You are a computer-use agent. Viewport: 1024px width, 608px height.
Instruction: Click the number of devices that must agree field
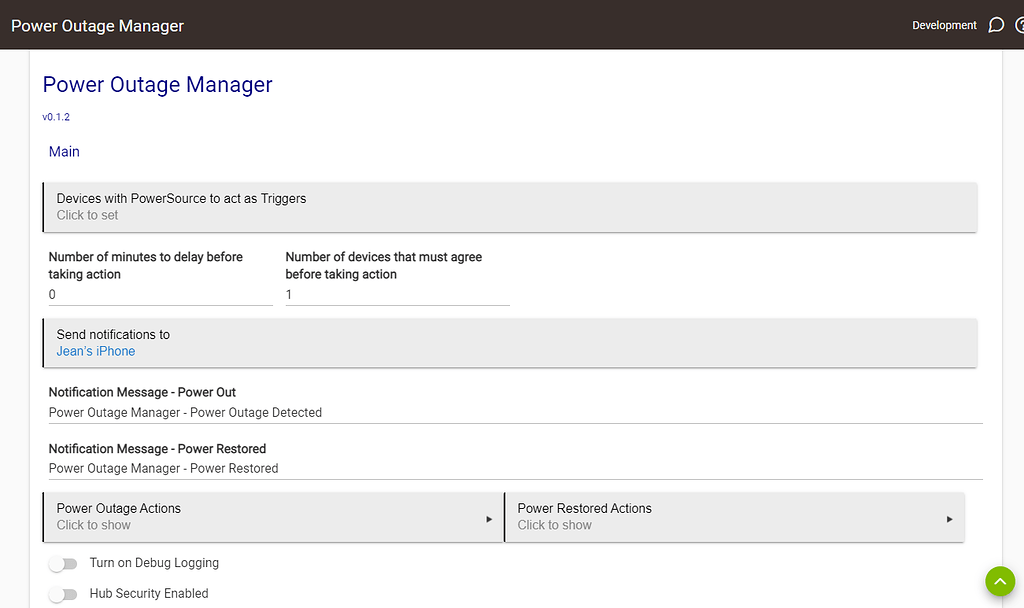pyautogui.click(x=395, y=294)
